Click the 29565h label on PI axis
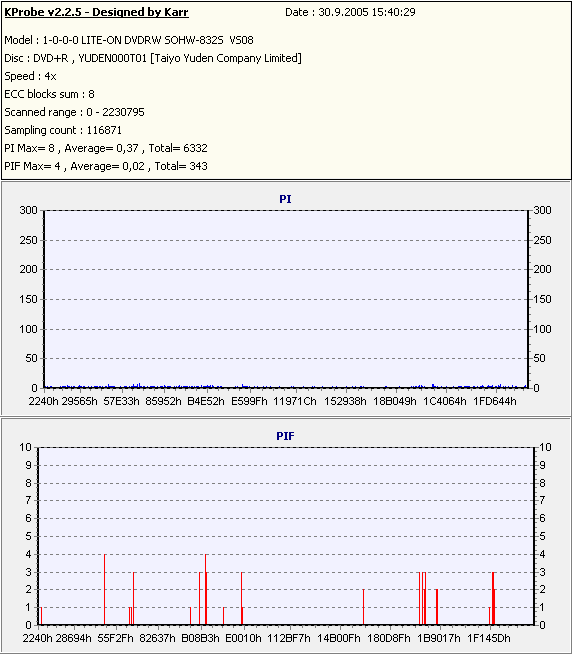Image resolution: width=572 pixels, height=654 pixels. [x=79, y=401]
